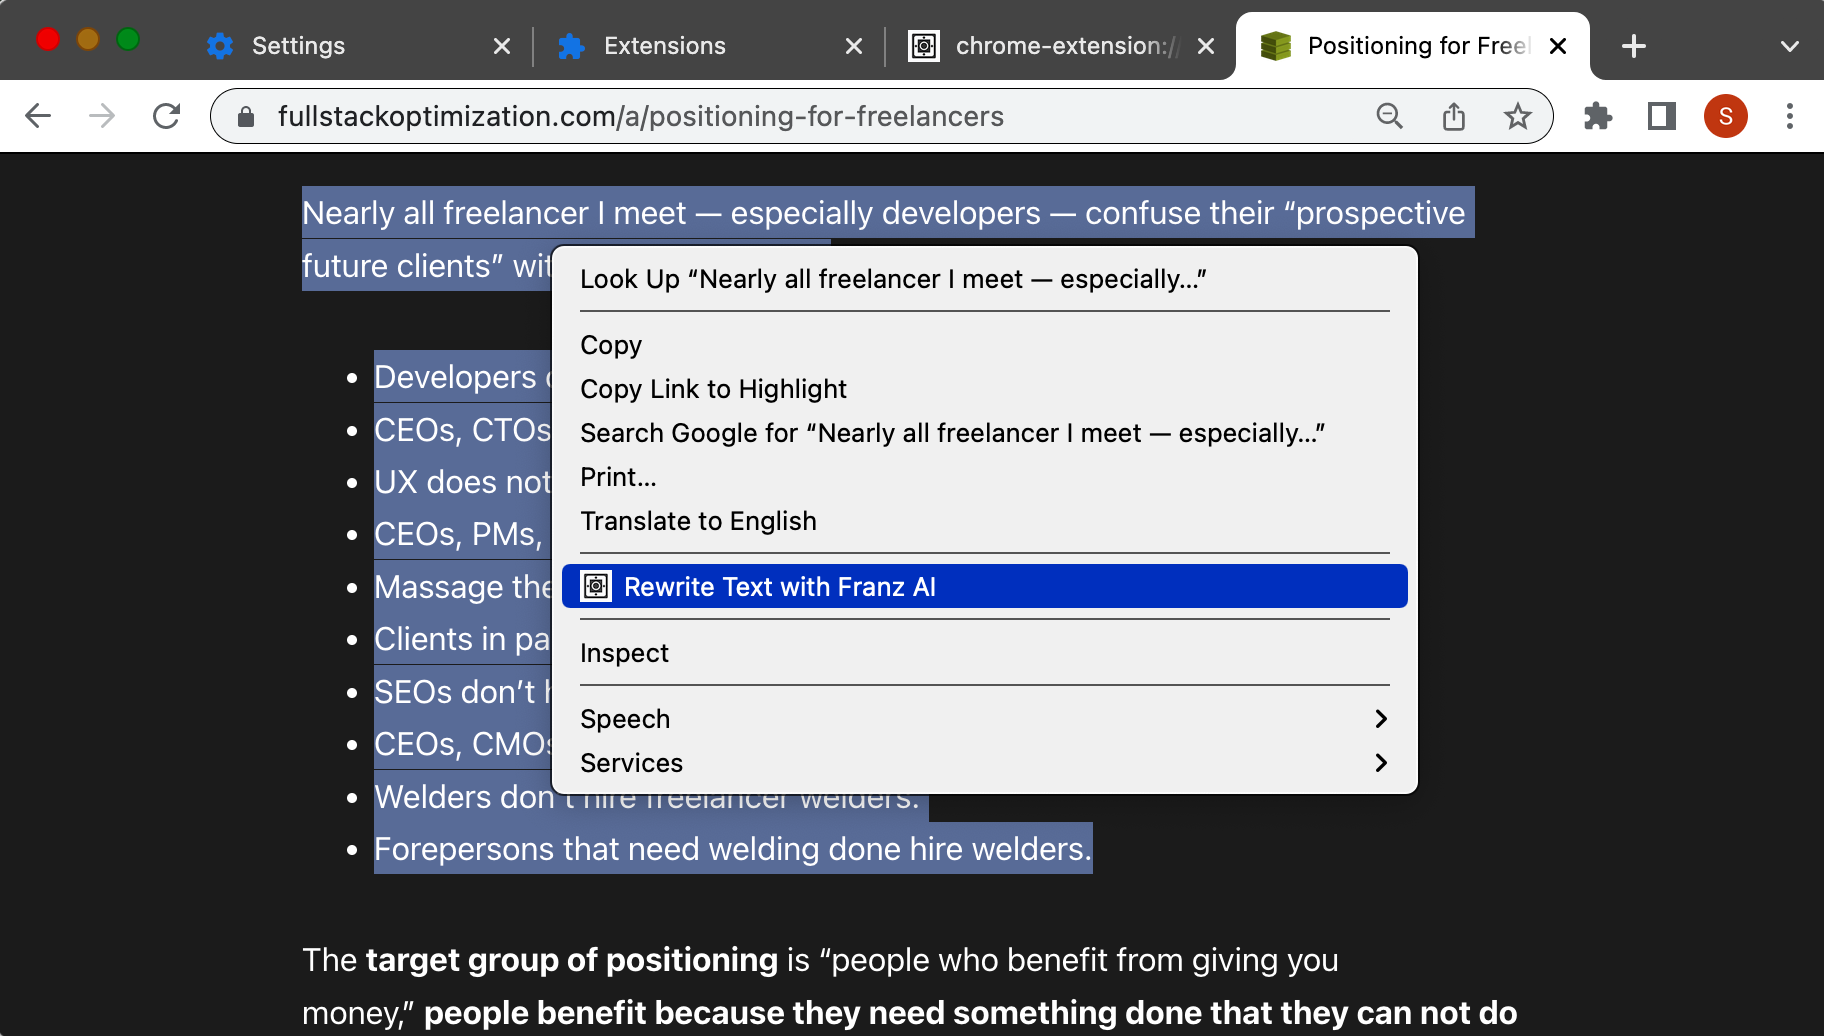1824x1036 pixels.
Task: View site info via lock icon
Action: tap(246, 117)
